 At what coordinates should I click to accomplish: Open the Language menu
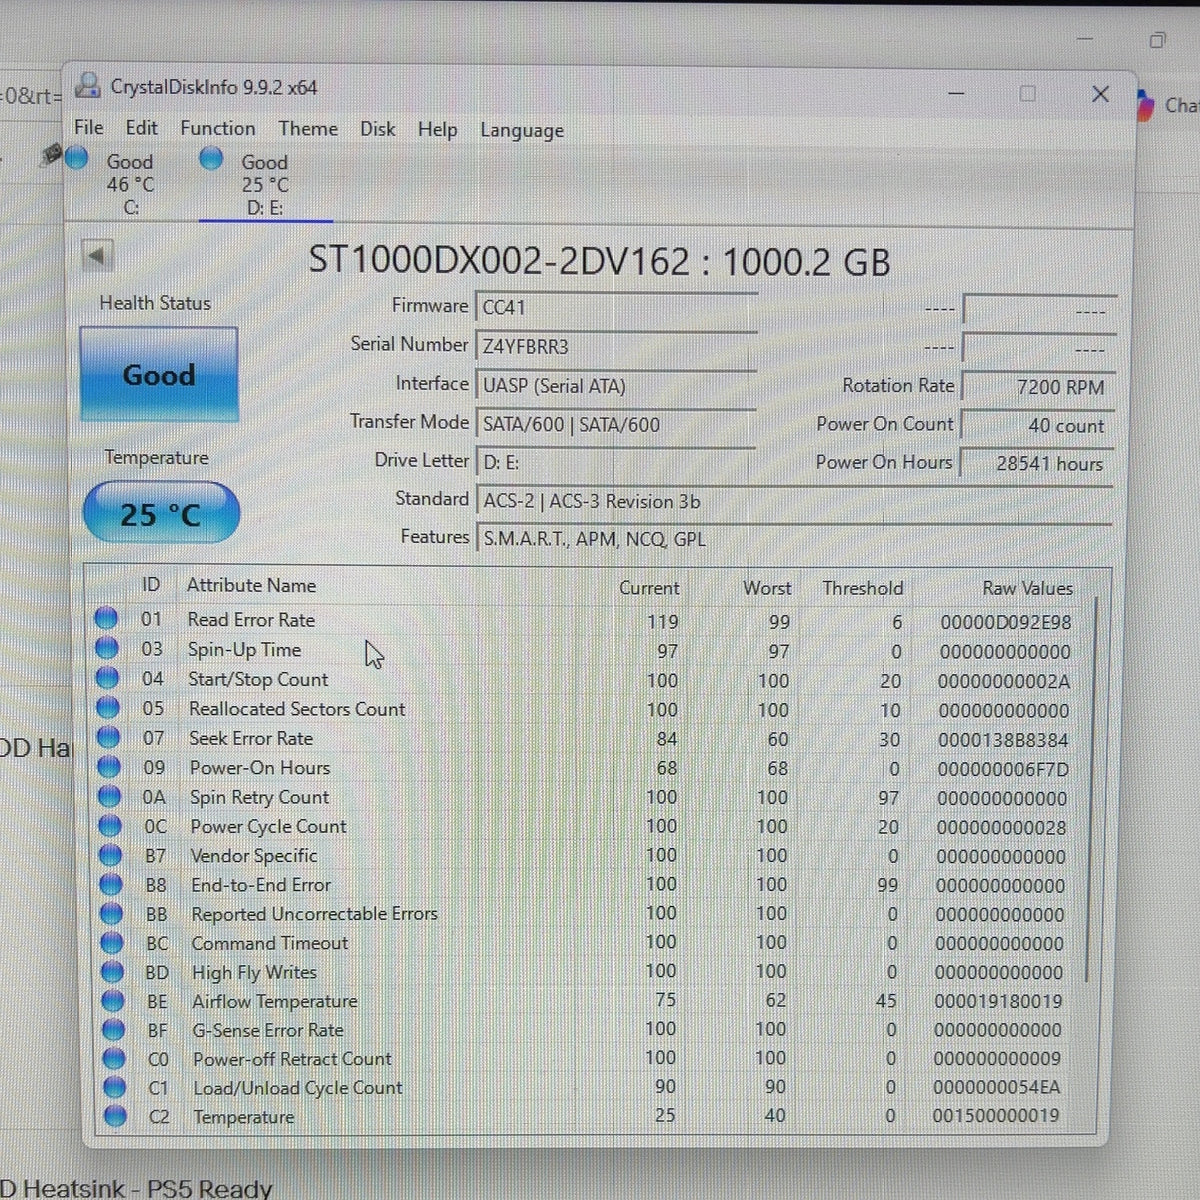coord(522,130)
